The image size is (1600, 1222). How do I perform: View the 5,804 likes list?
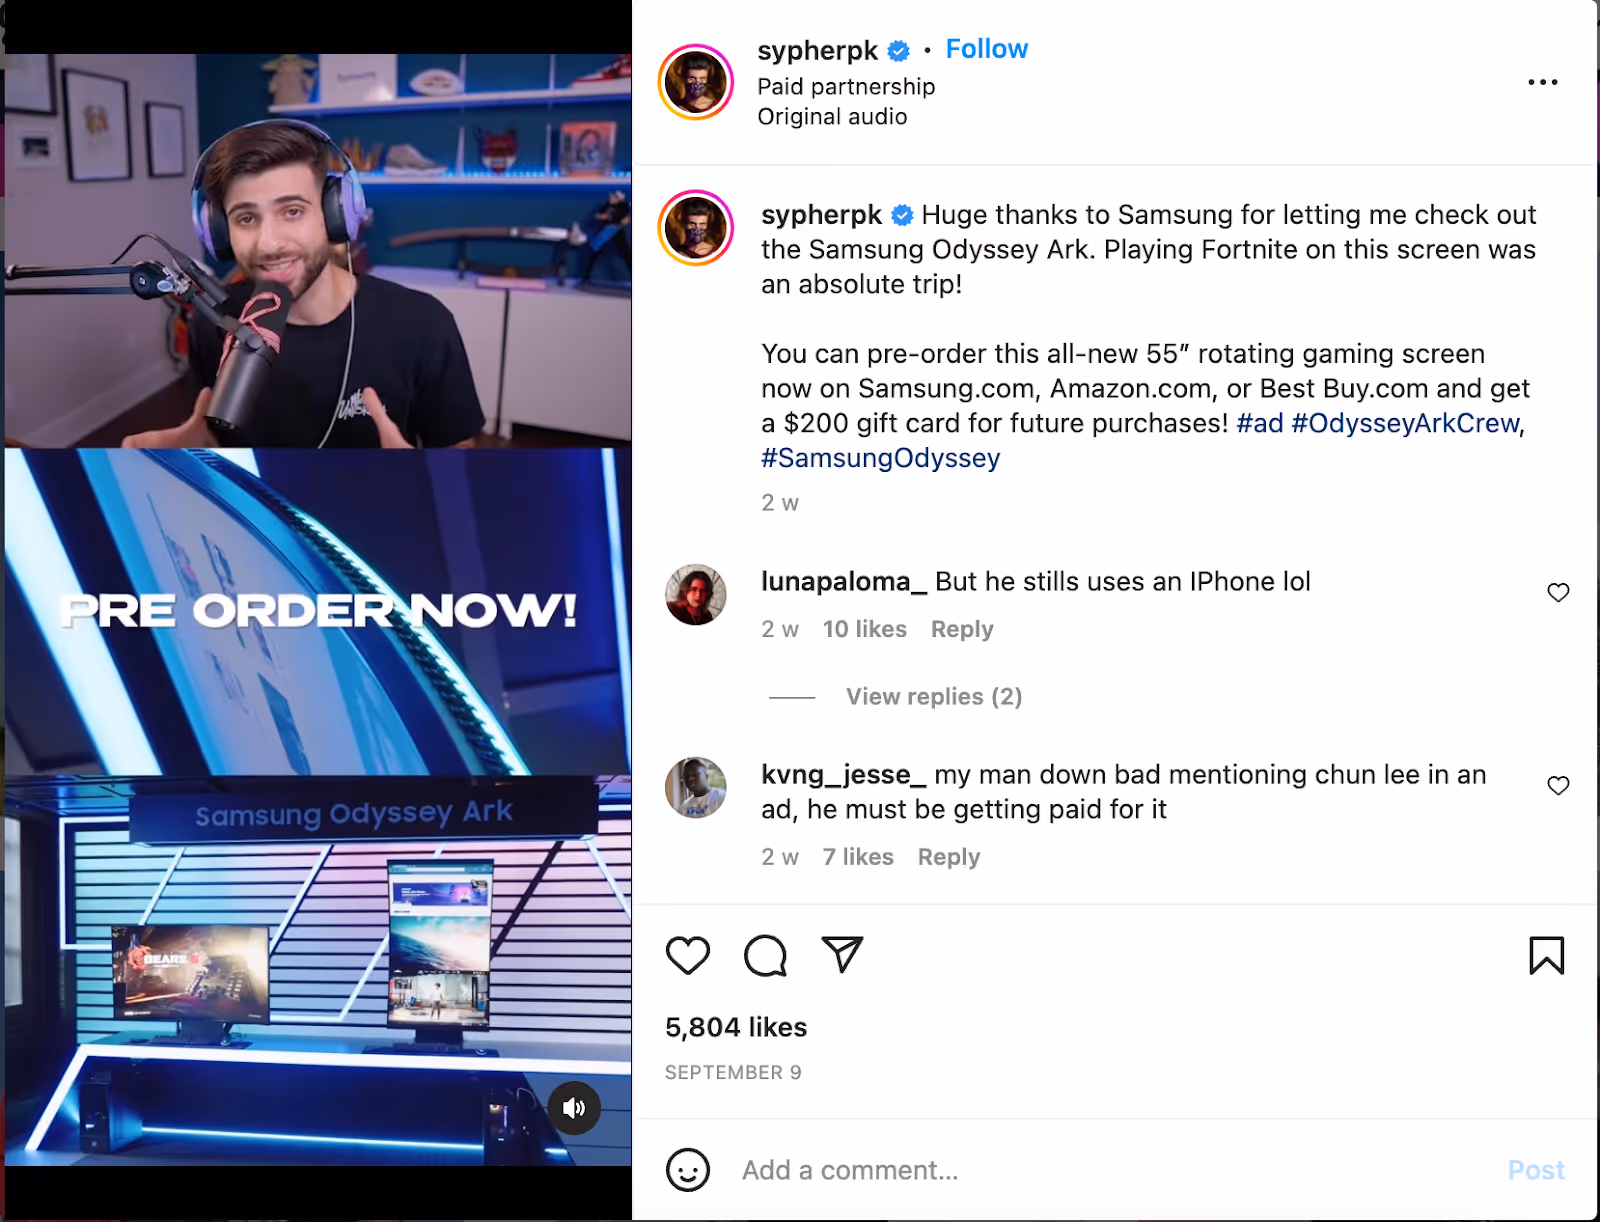[736, 1027]
